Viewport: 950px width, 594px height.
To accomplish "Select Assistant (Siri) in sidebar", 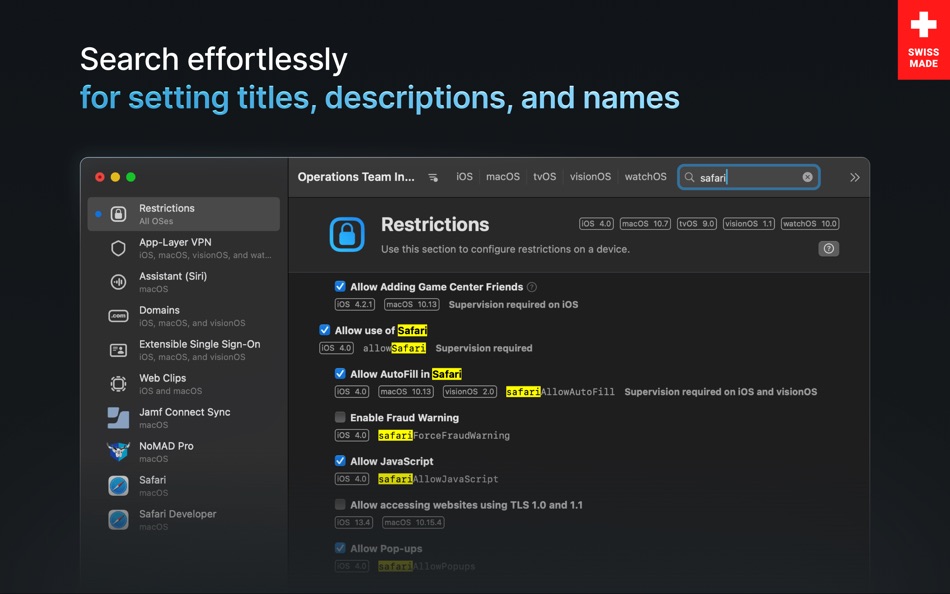I will (x=184, y=282).
